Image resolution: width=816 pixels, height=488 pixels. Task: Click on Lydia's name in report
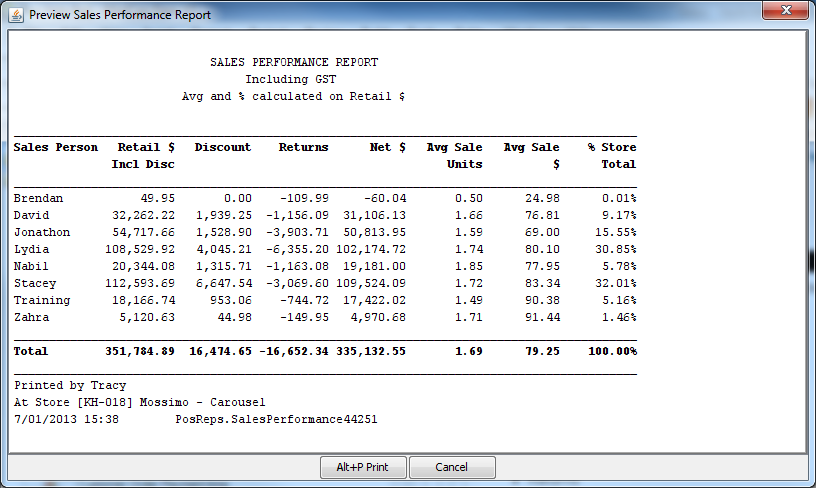pyautogui.click(x=32, y=249)
